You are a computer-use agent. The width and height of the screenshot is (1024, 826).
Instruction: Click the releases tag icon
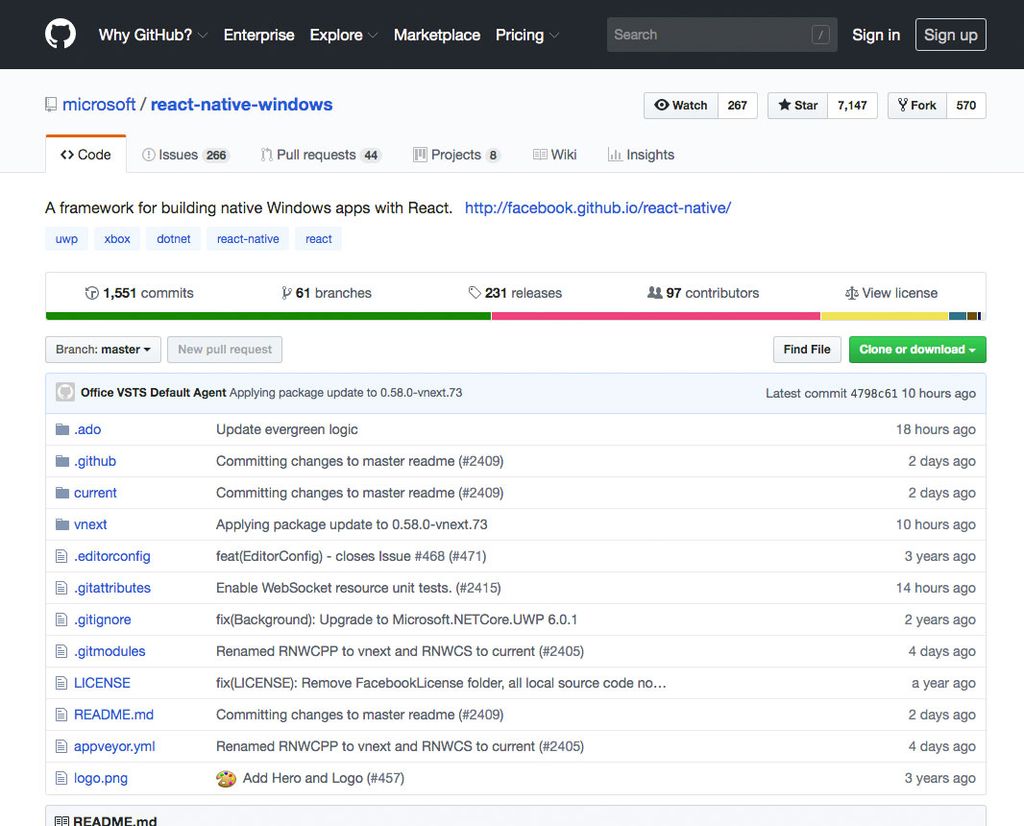(x=474, y=292)
